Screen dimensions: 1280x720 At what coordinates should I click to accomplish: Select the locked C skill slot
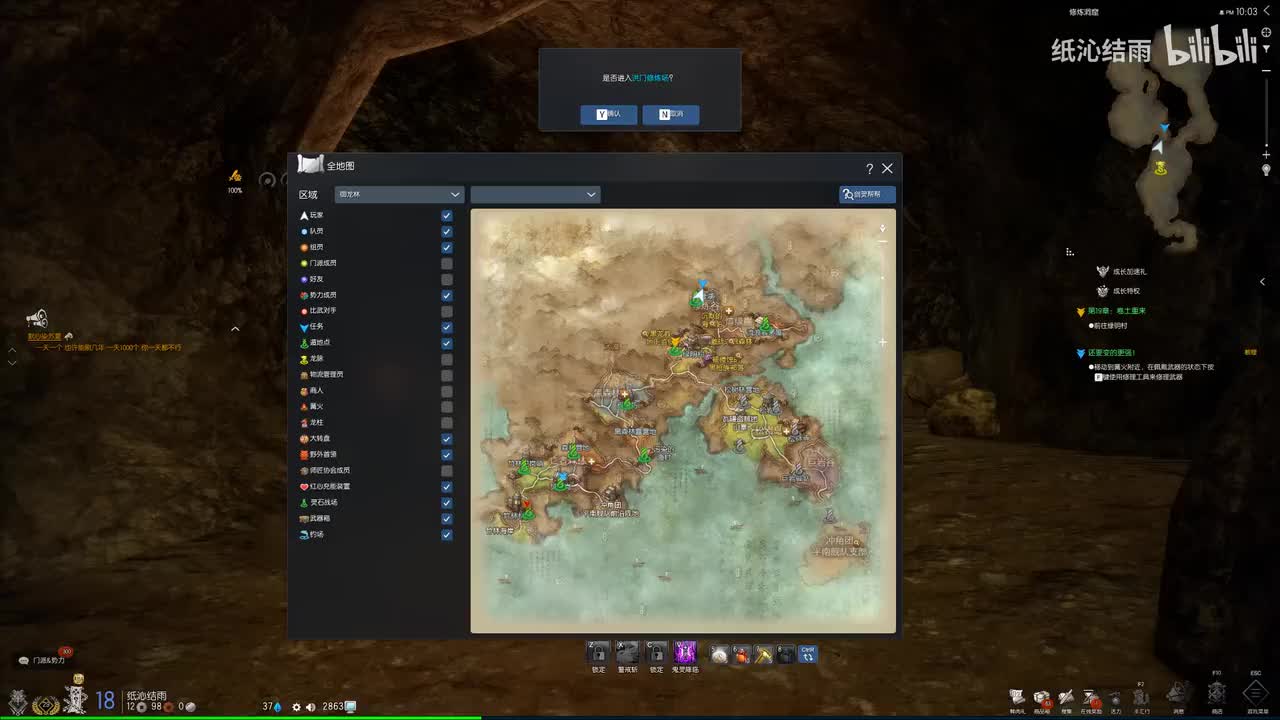656,653
